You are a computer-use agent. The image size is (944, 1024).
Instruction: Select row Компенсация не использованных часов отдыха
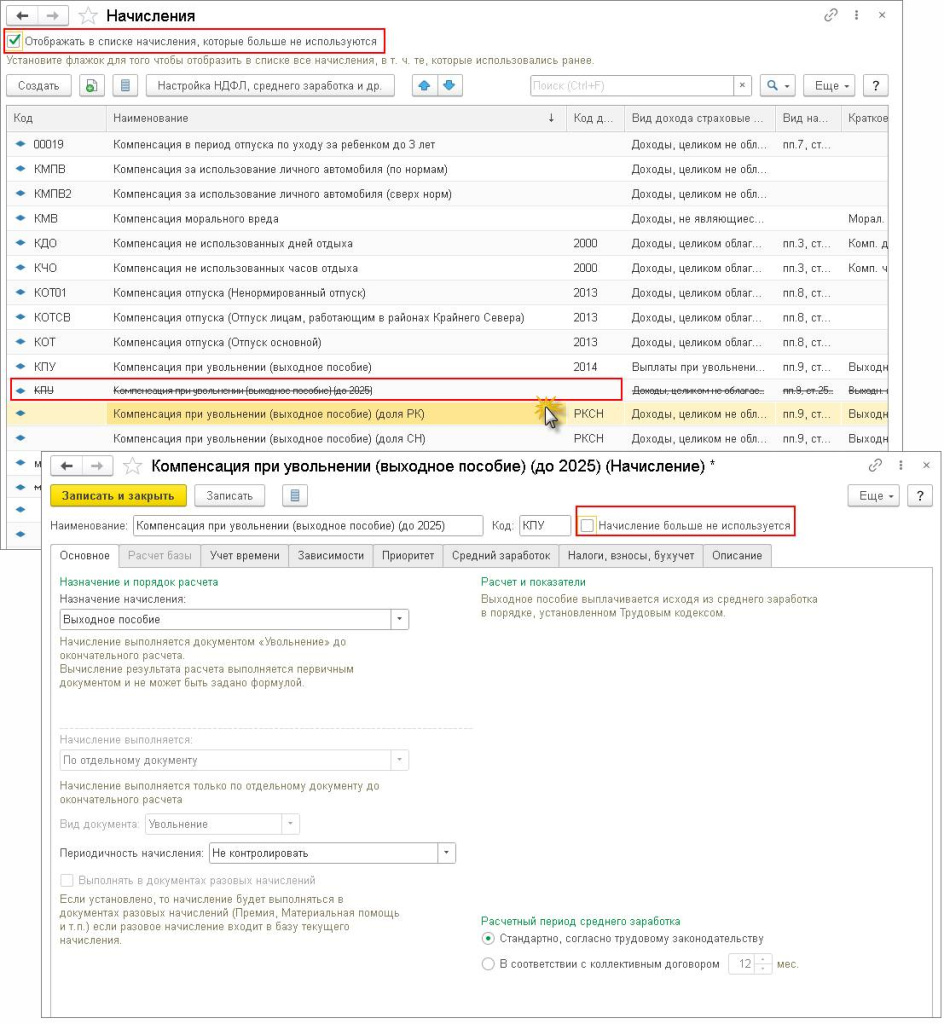[448, 268]
